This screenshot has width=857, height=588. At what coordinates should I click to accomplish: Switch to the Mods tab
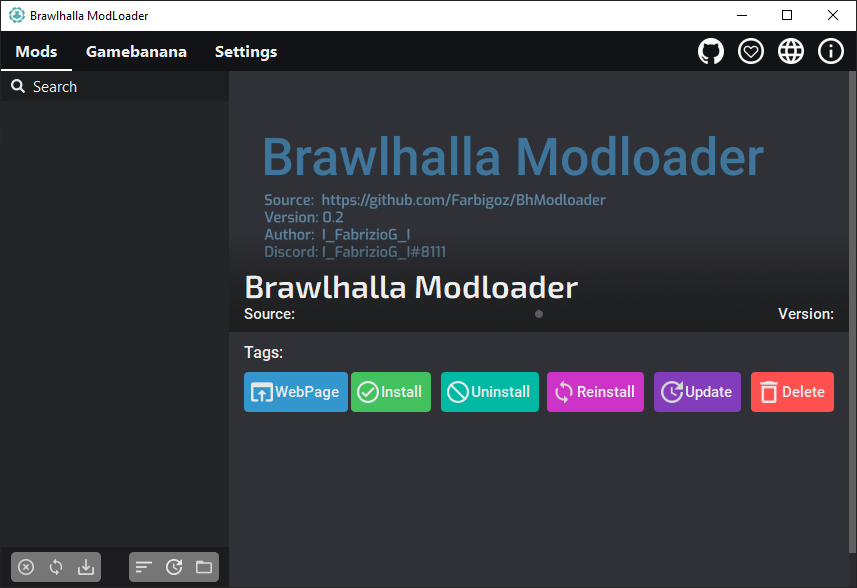(36, 51)
